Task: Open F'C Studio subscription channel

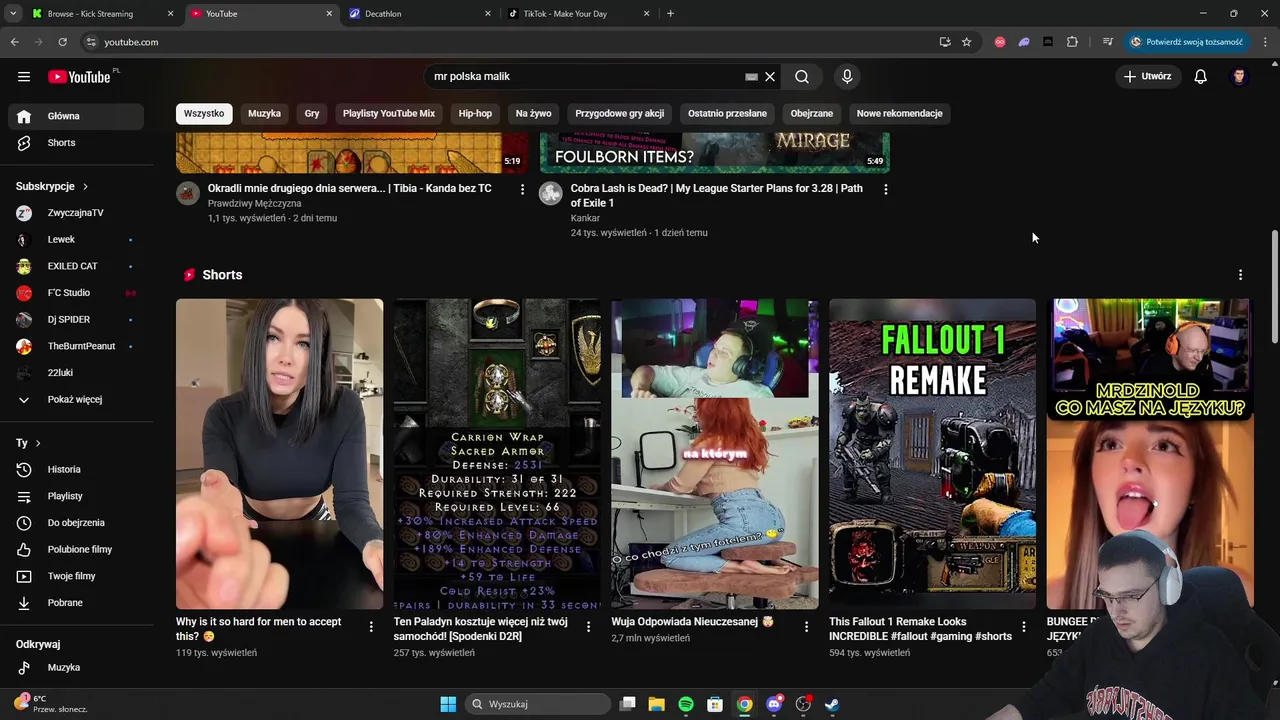Action: pos(76,293)
